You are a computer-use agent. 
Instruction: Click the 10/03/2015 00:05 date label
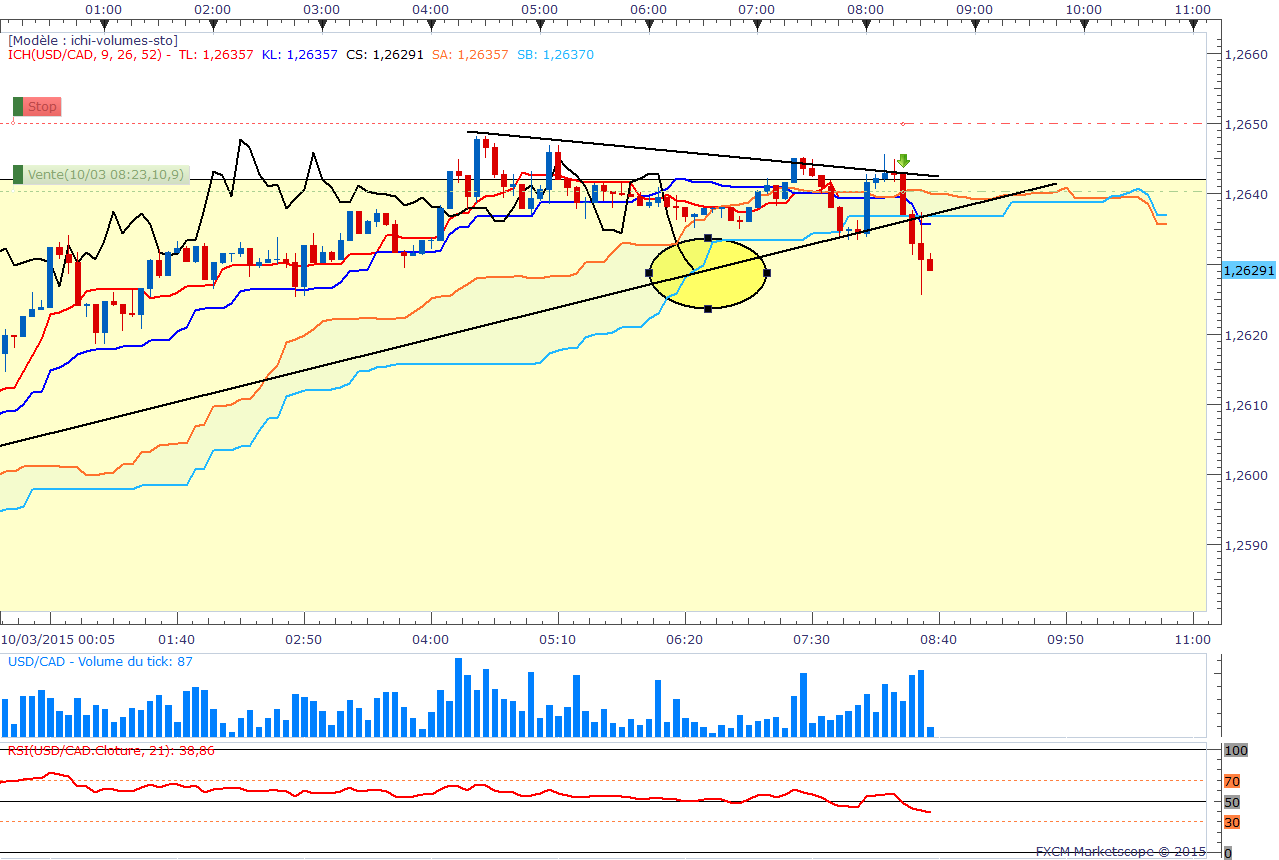click(x=57, y=639)
